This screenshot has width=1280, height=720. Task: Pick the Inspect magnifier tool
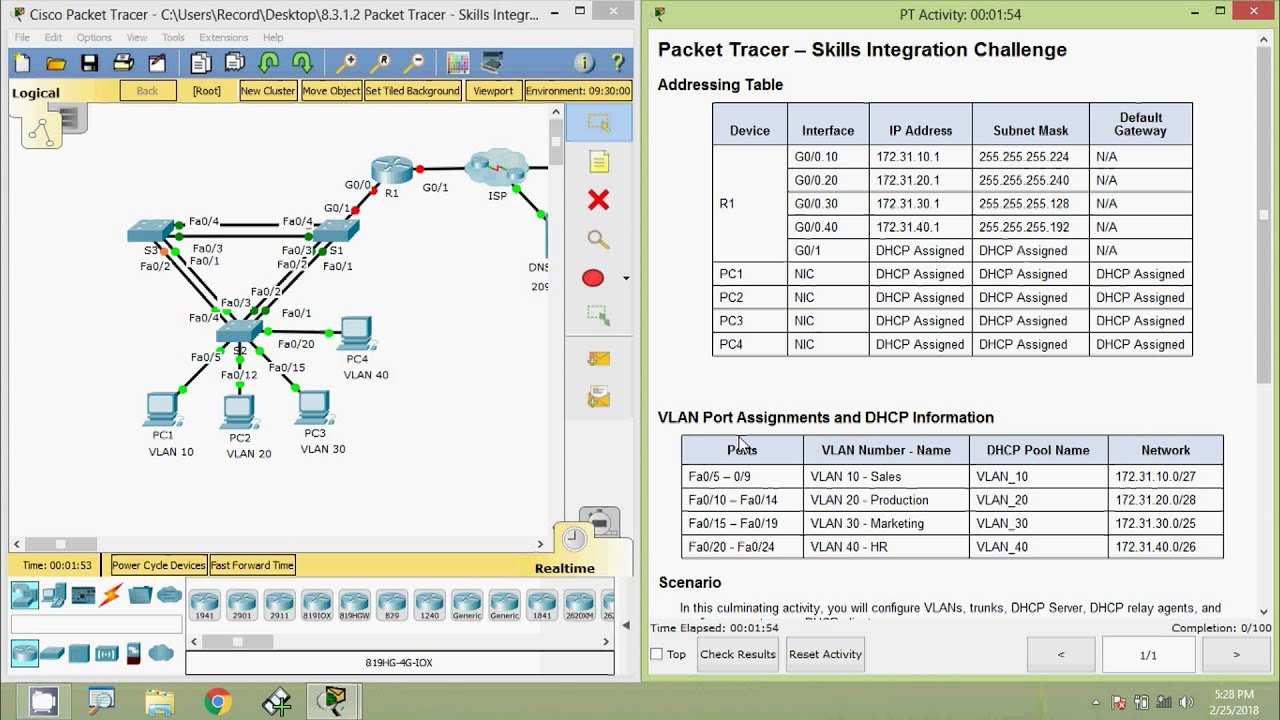pyautogui.click(x=598, y=239)
